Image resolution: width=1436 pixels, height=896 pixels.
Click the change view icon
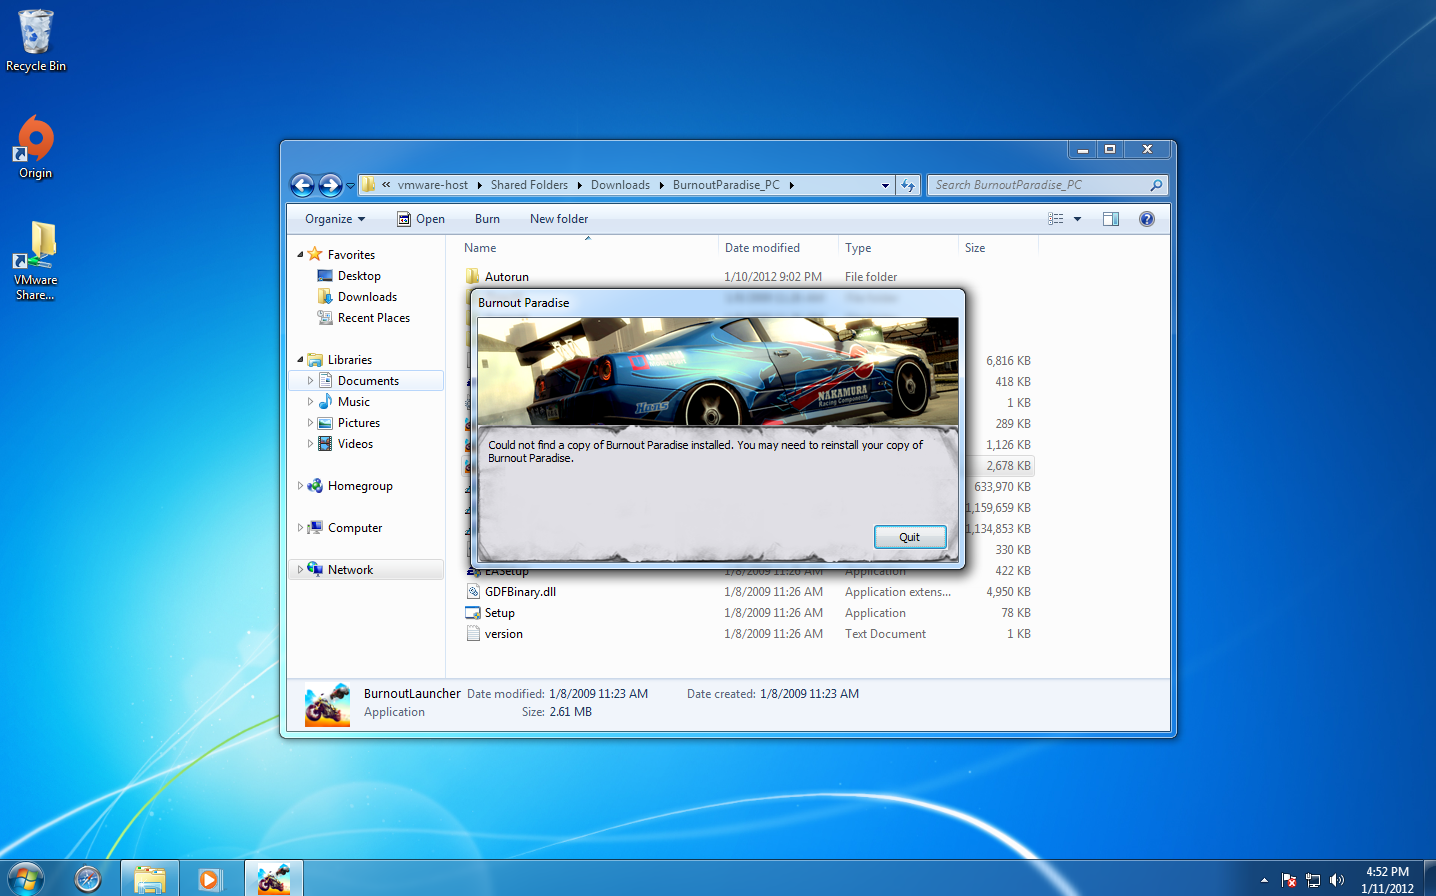point(1056,219)
